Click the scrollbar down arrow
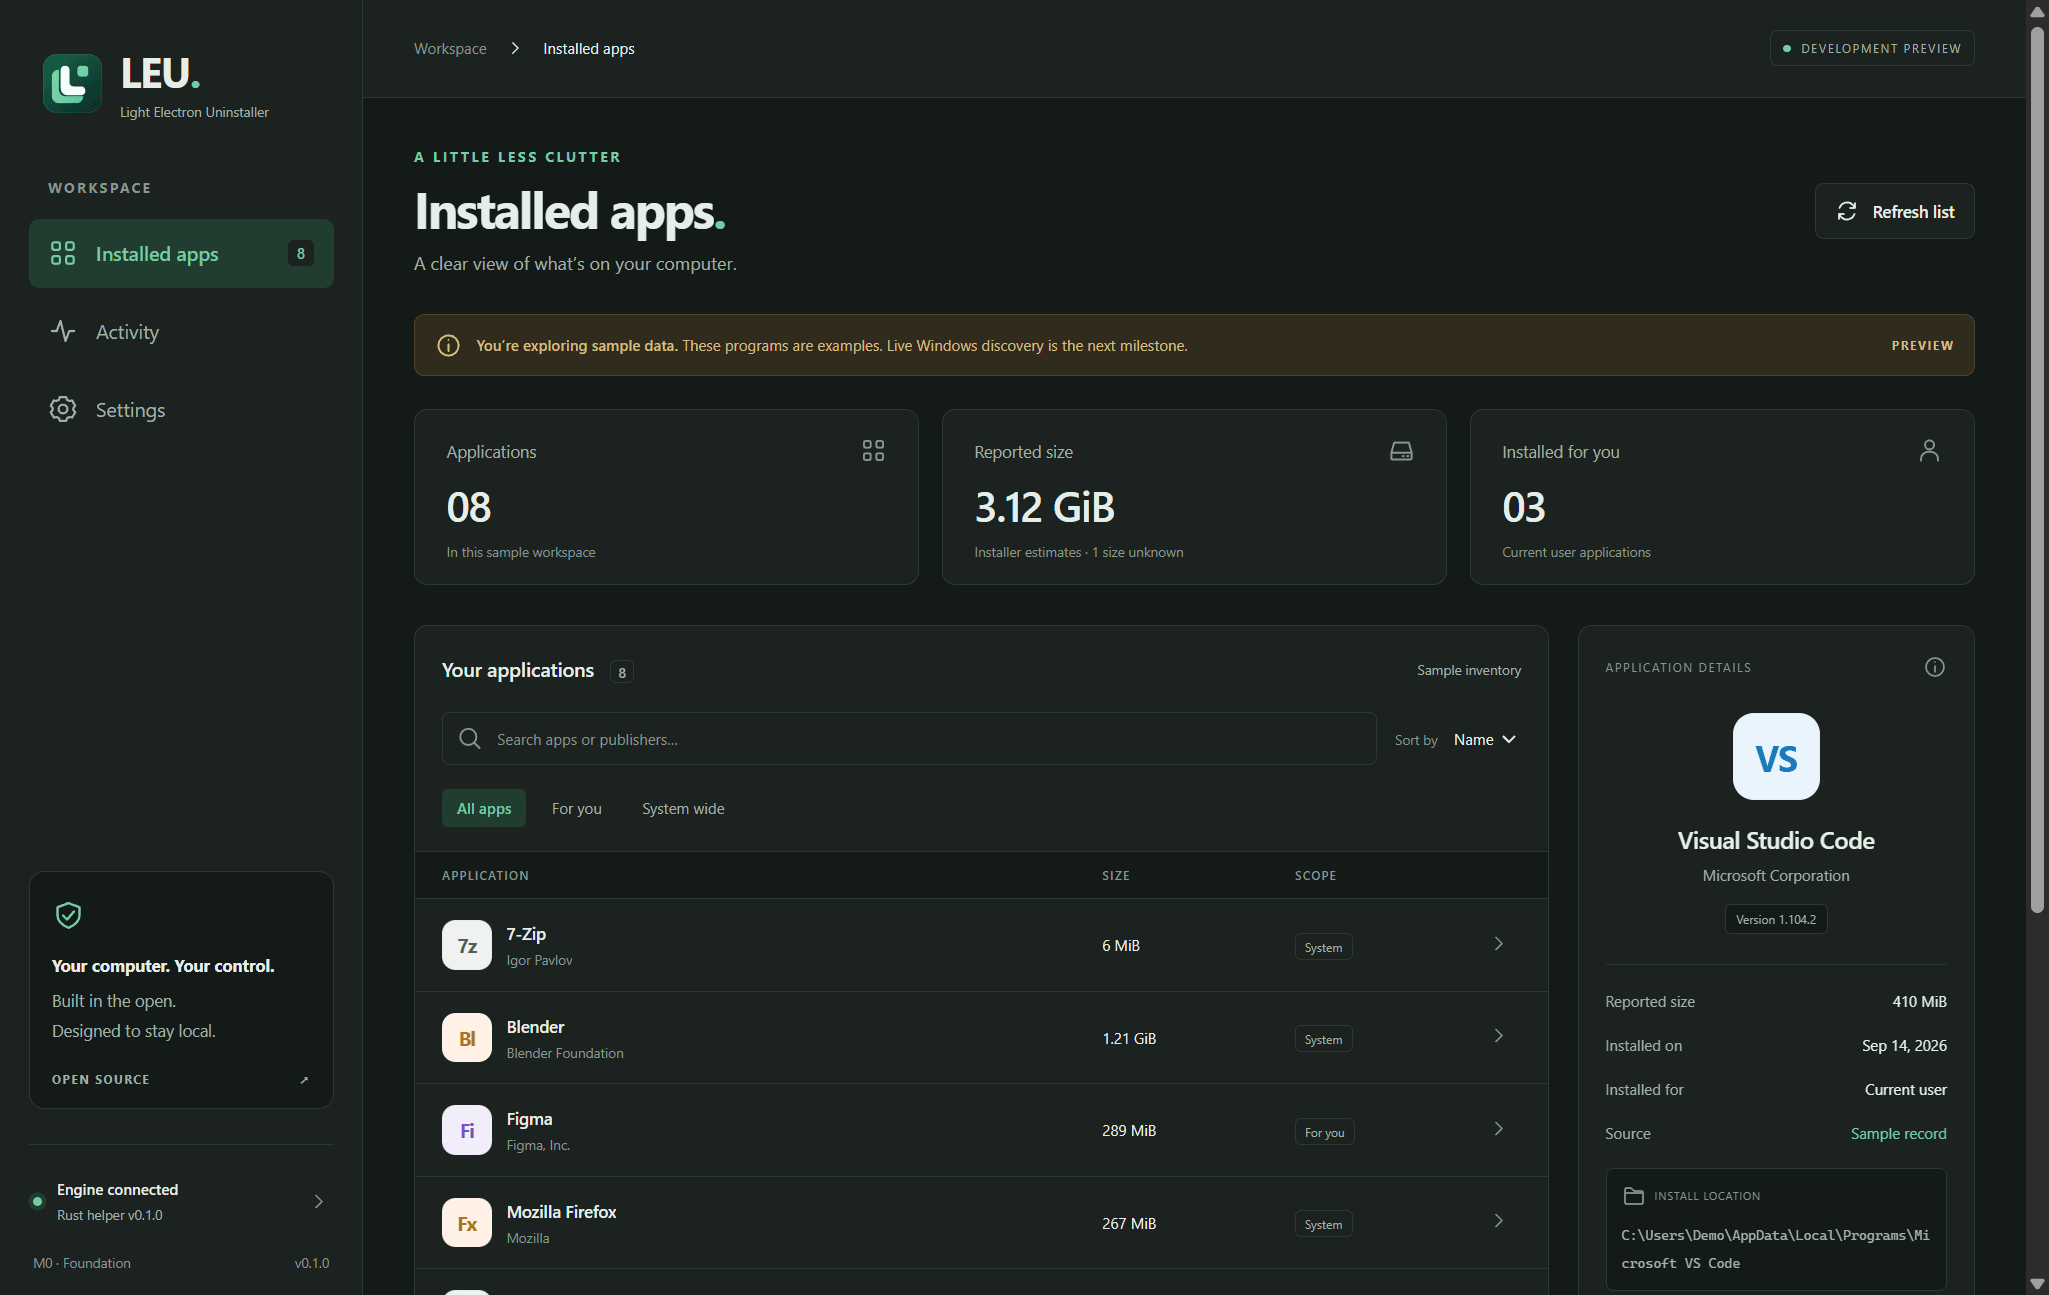2049x1295 pixels. (x=2037, y=1283)
